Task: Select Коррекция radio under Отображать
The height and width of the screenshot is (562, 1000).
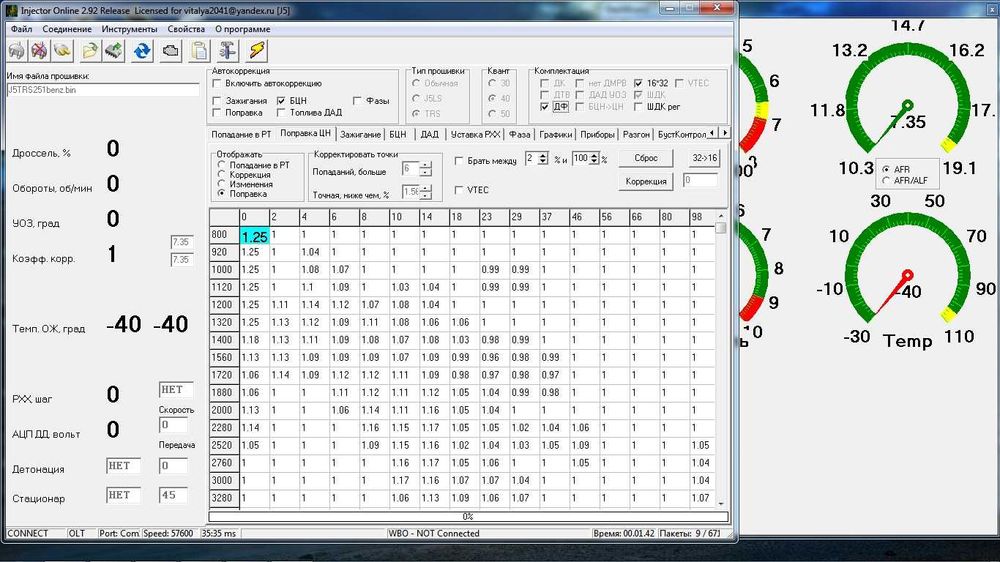Action: (x=222, y=175)
